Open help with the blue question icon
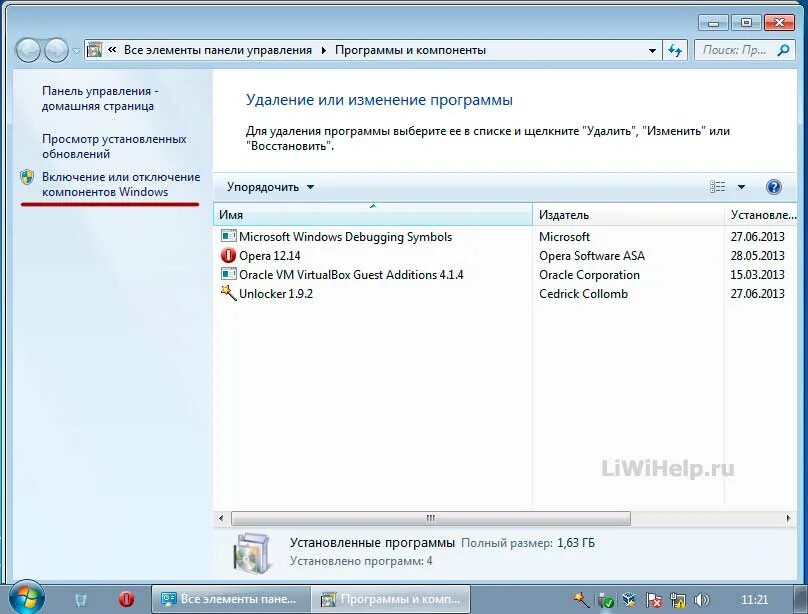Image resolution: width=808 pixels, height=614 pixels. point(773,186)
